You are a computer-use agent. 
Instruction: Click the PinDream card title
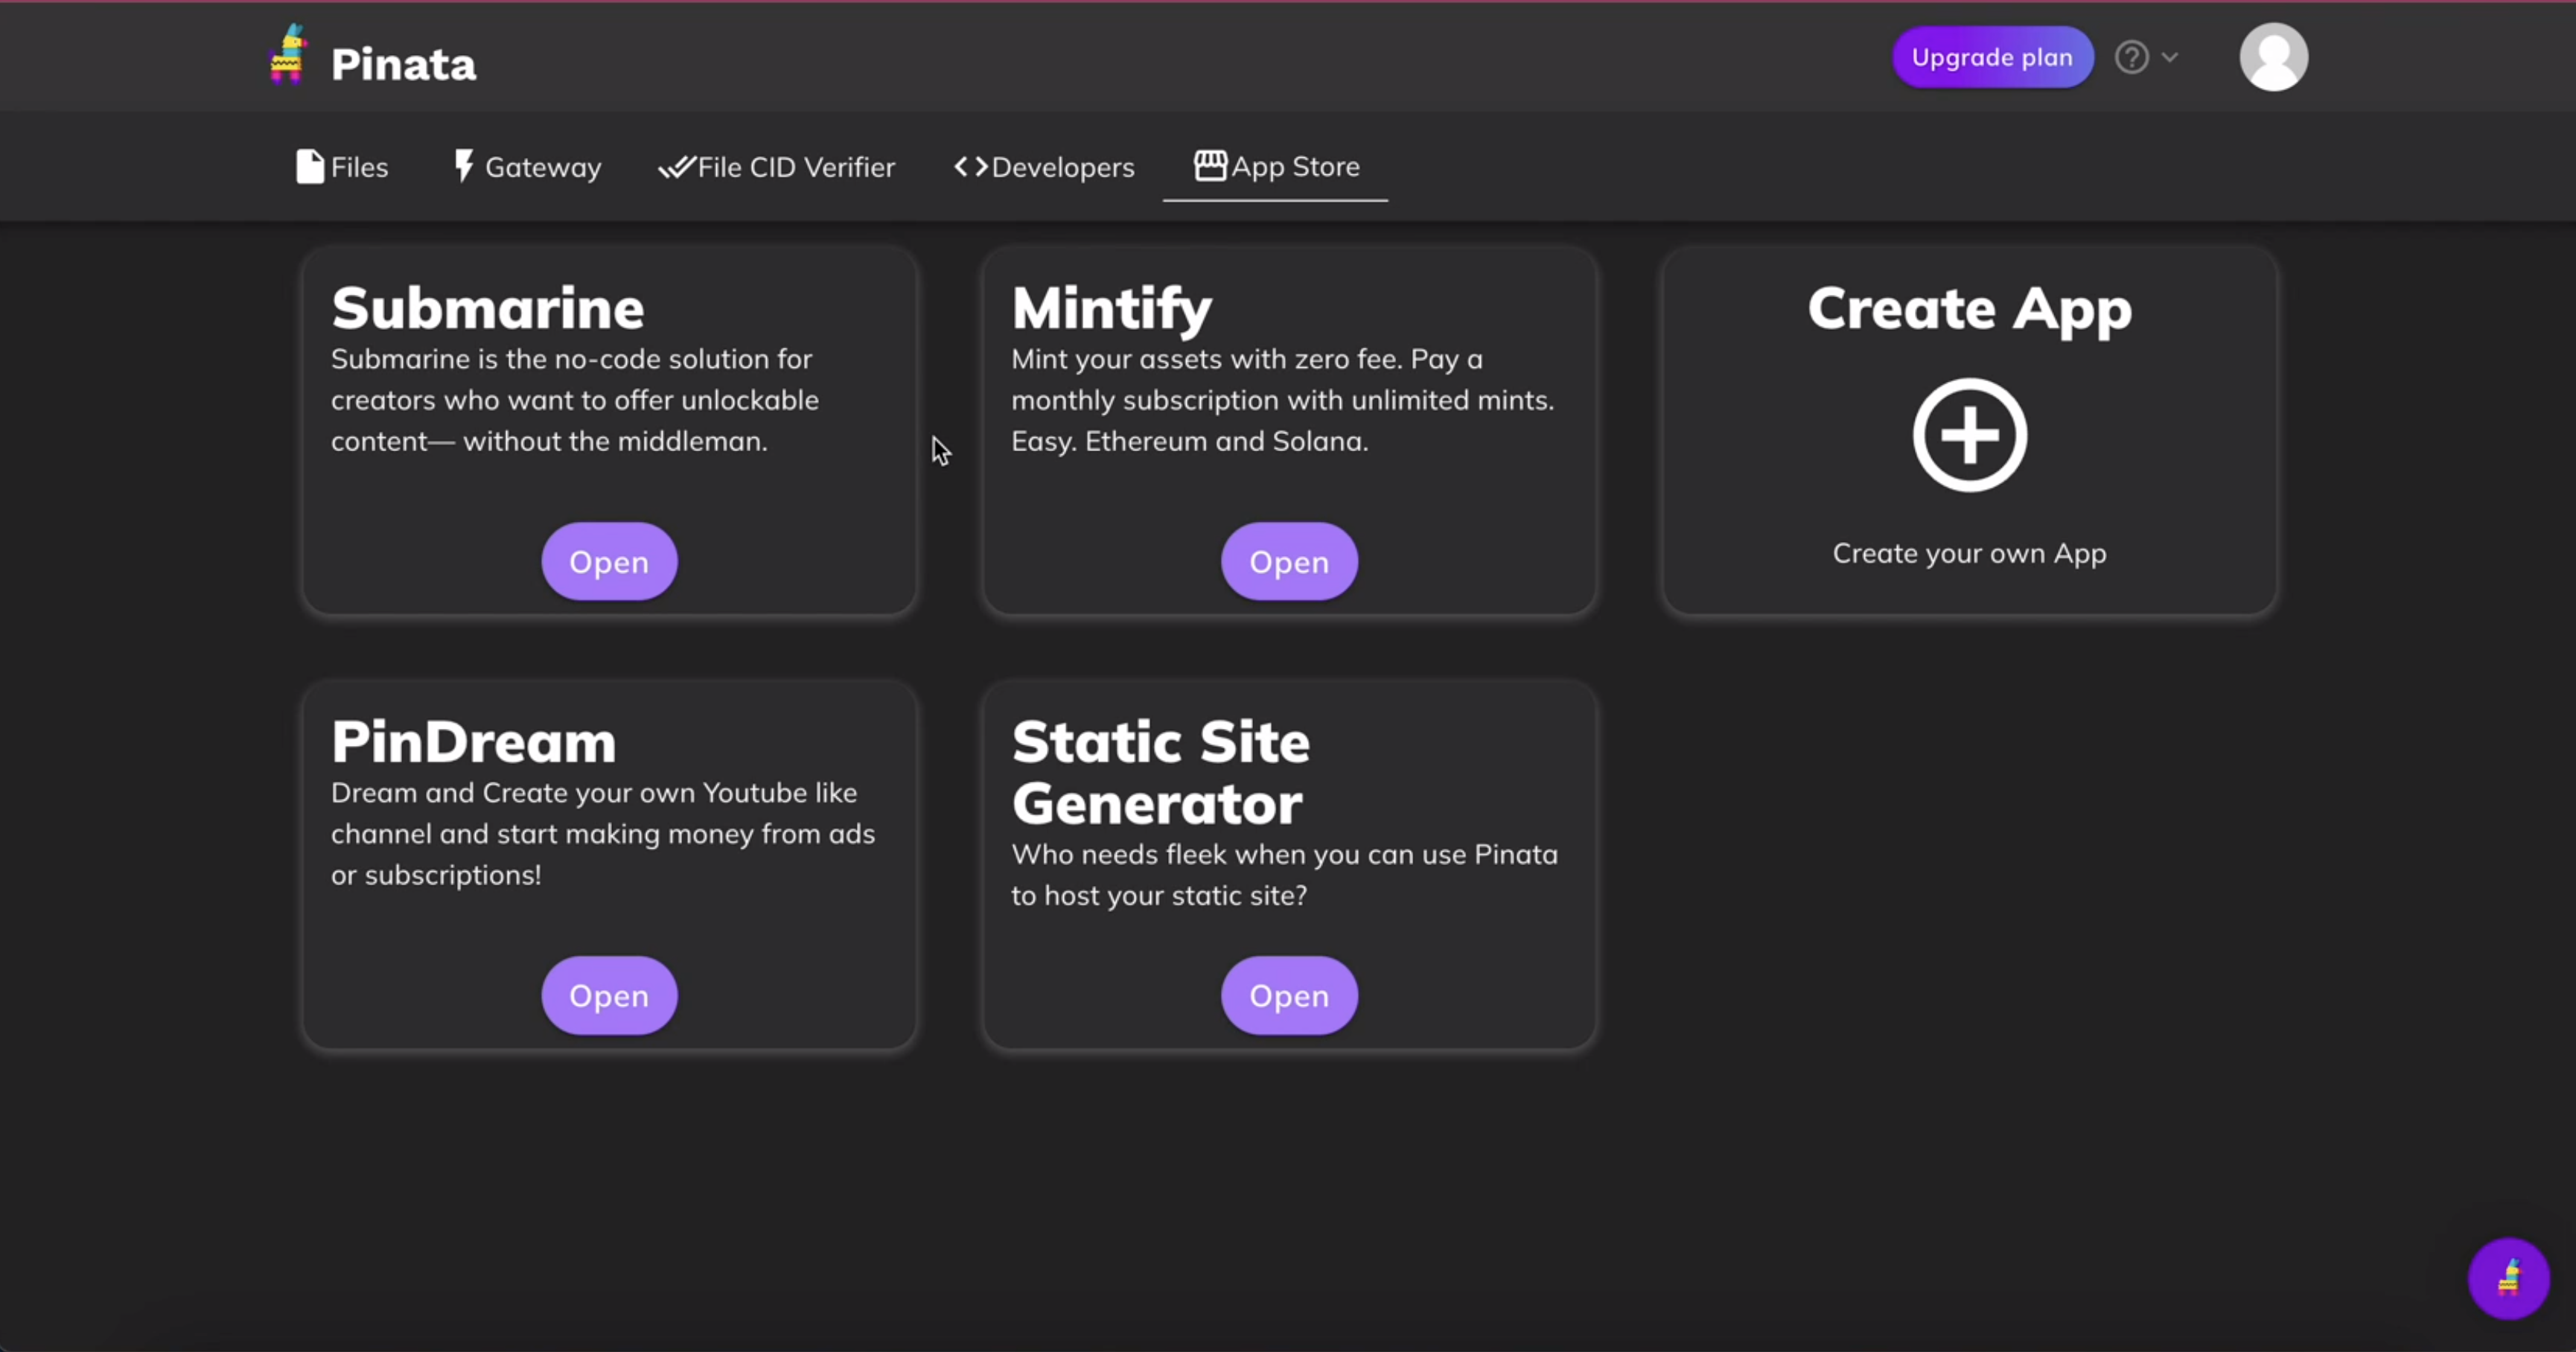point(474,742)
